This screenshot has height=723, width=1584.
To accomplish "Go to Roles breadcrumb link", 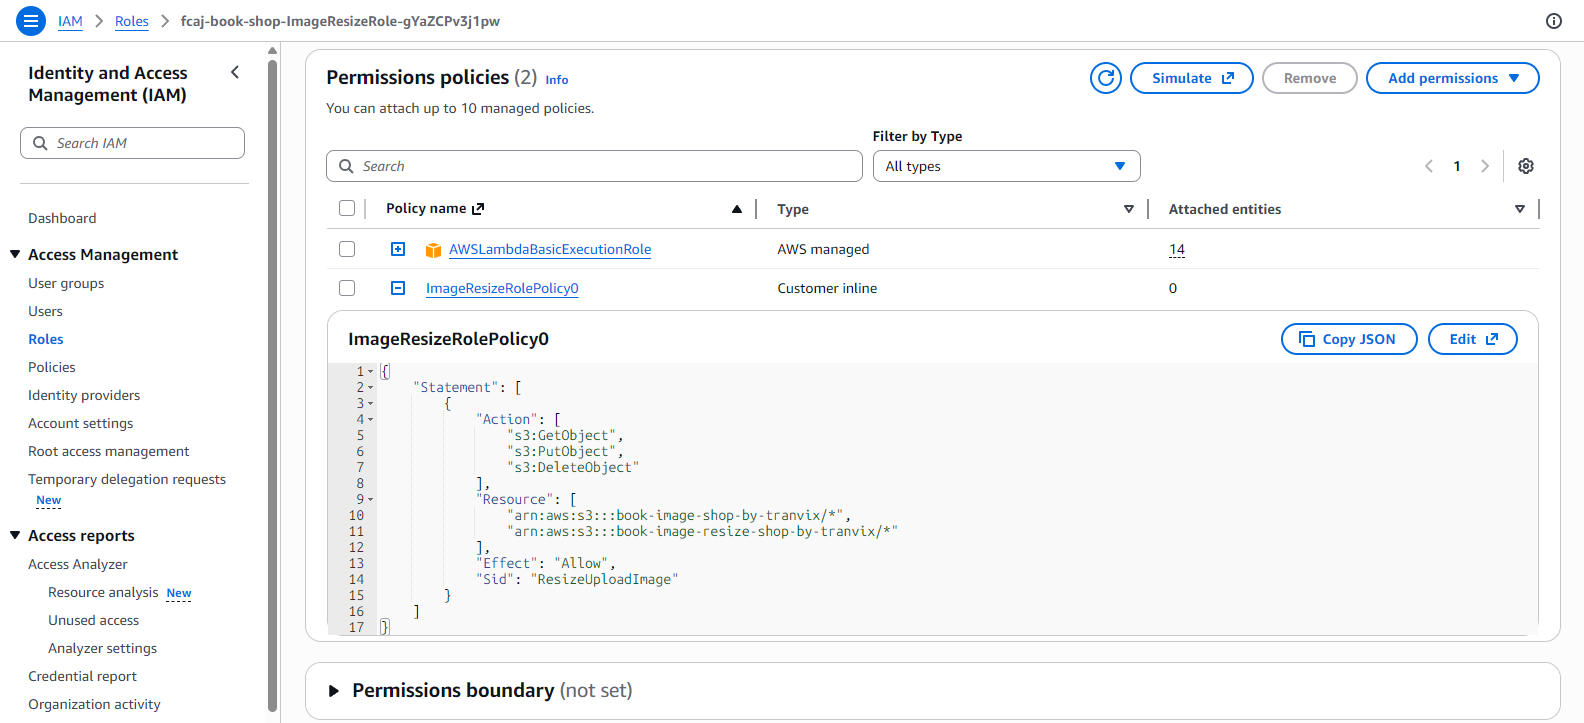I will click(x=132, y=21).
